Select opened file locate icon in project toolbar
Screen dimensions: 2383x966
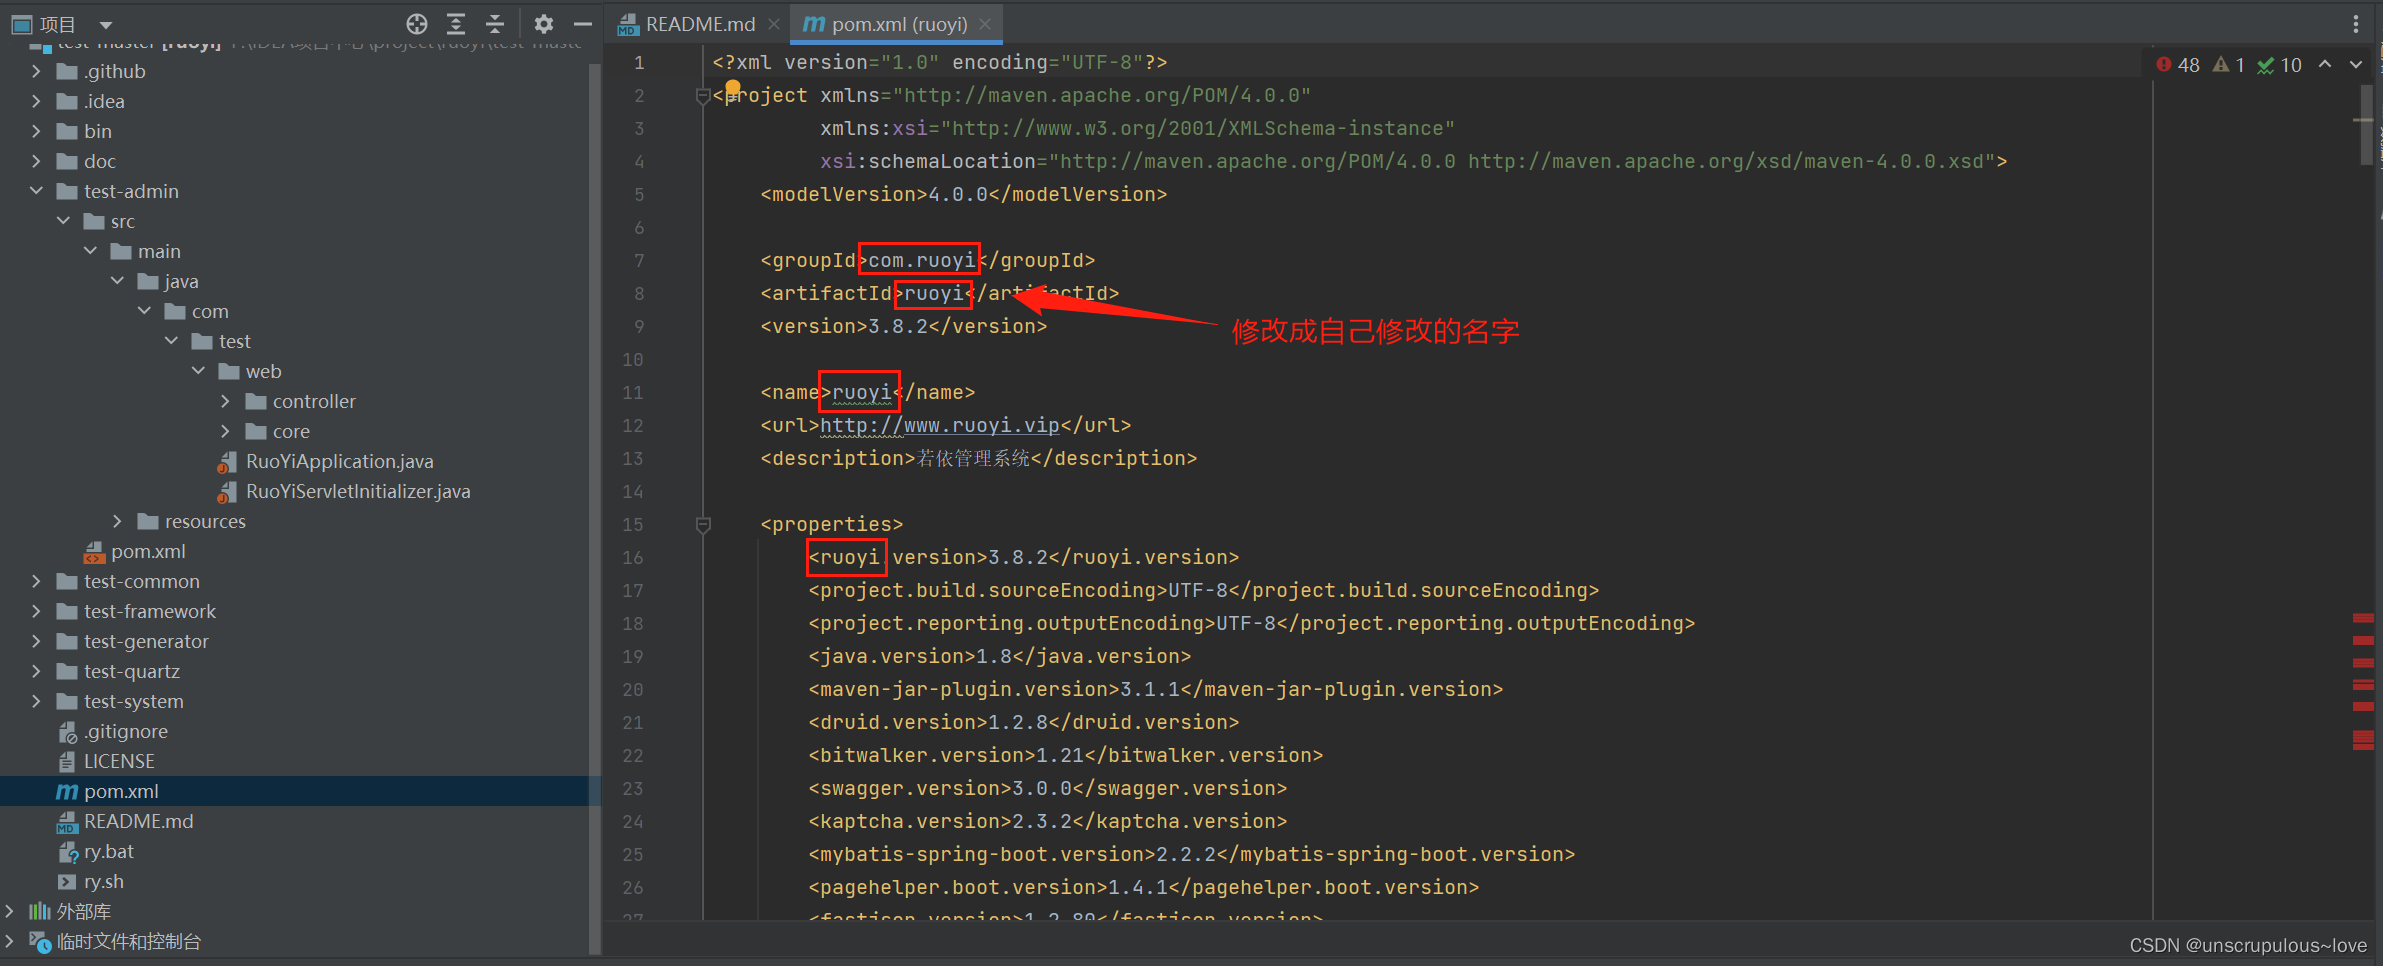[x=417, y=24]
